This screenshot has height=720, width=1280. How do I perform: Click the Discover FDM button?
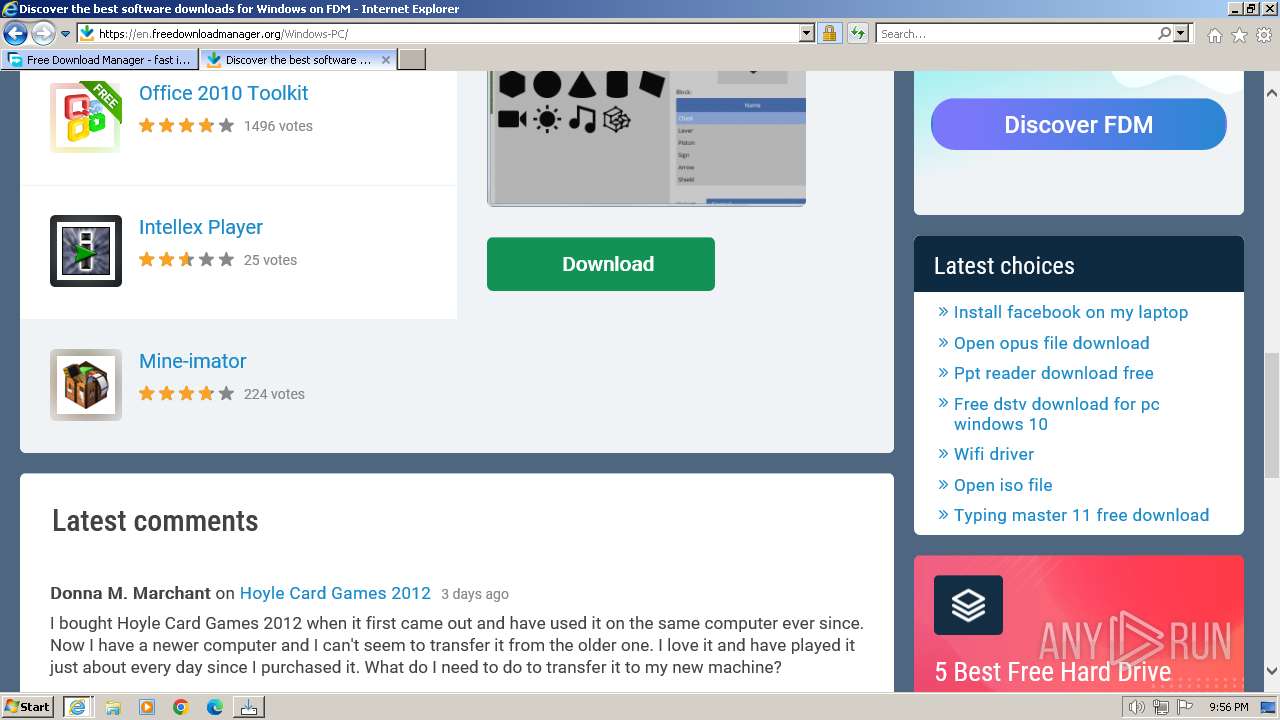pyautogui.click(x=1078, y=124)
